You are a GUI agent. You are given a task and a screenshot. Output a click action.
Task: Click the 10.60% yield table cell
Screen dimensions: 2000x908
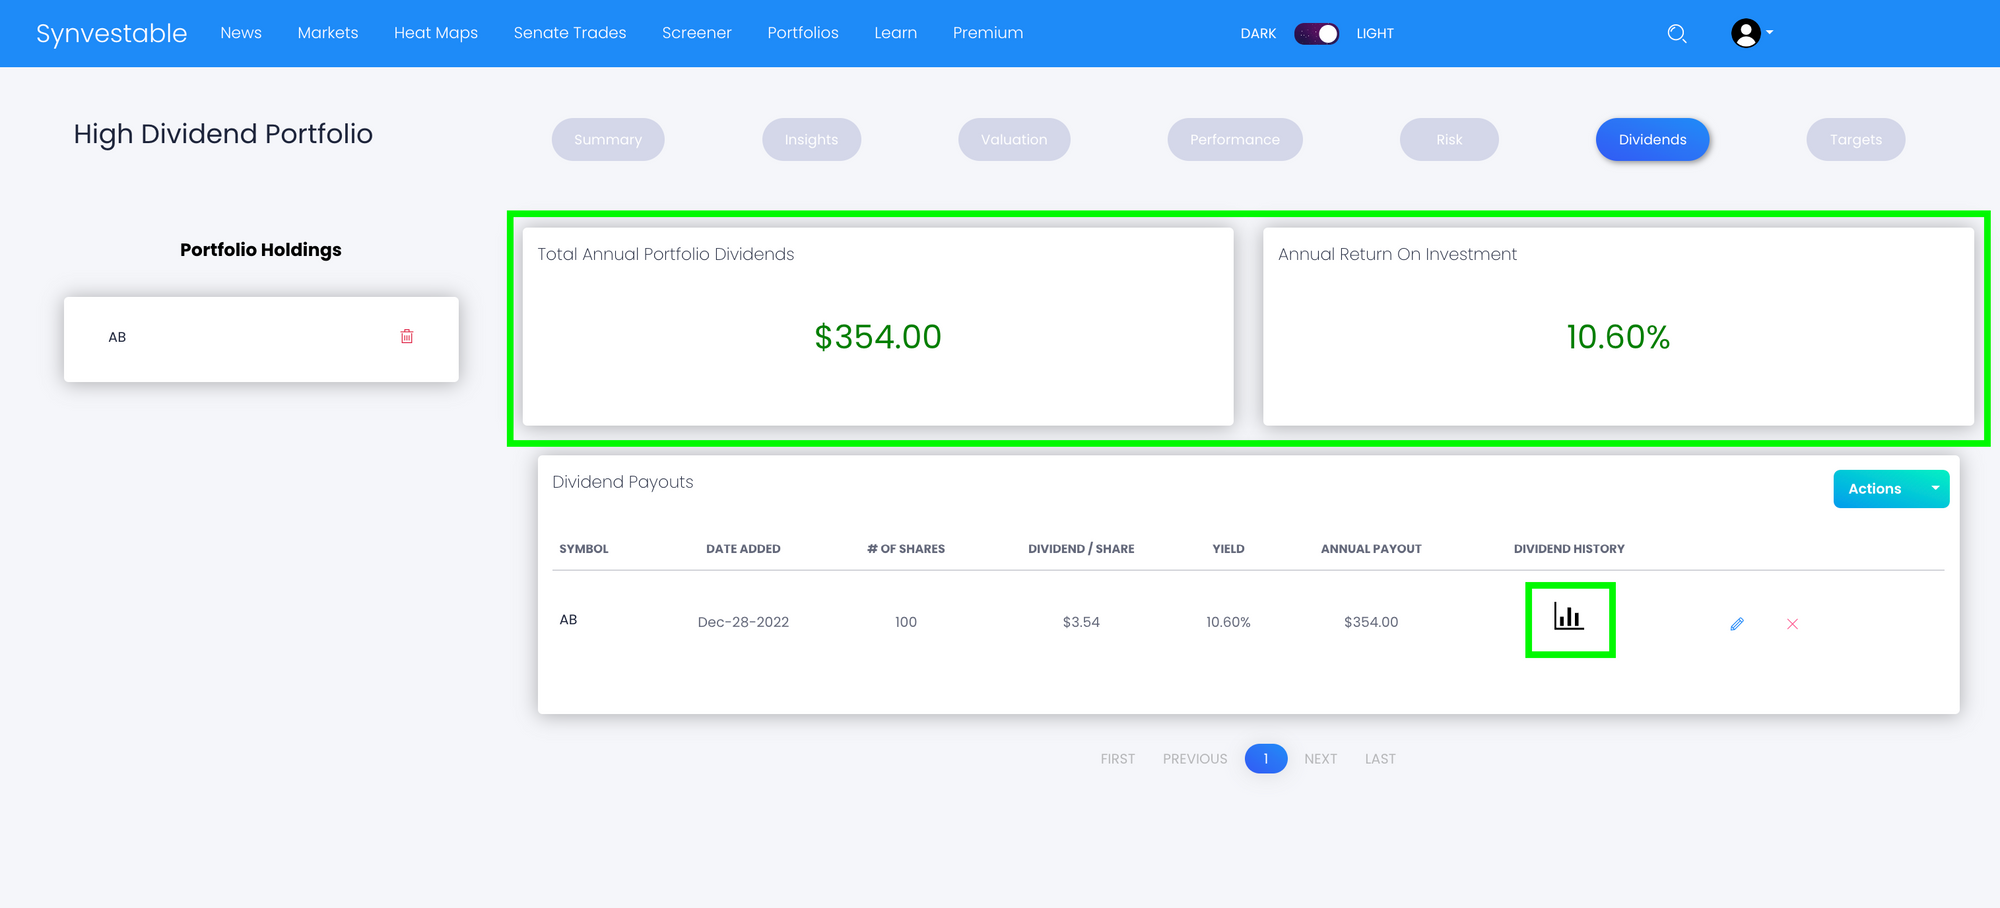pyautogui.click(x=1228, y=622)
